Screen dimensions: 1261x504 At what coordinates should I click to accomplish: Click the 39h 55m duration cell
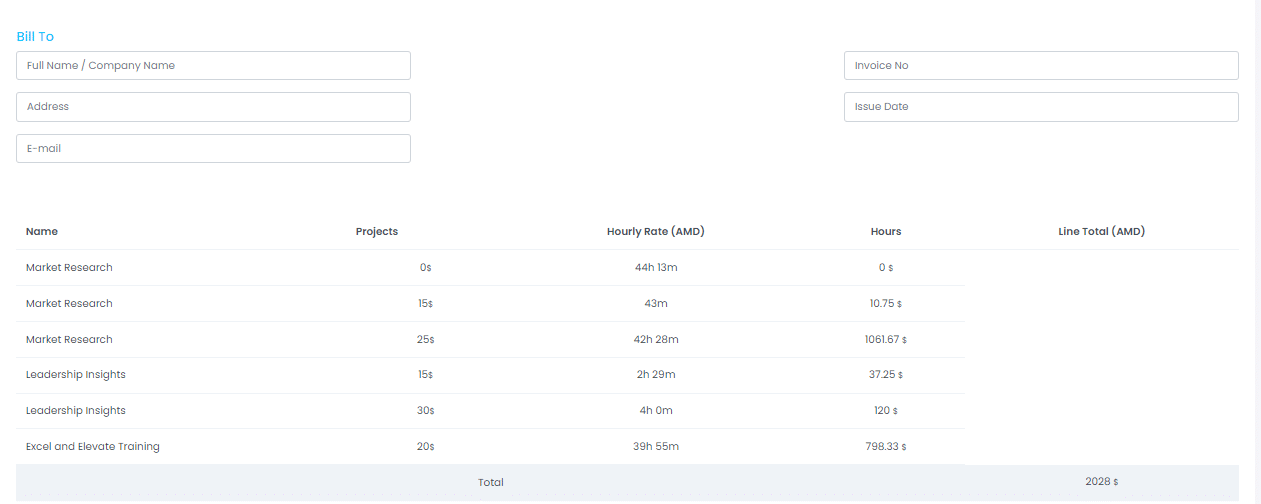656,446
